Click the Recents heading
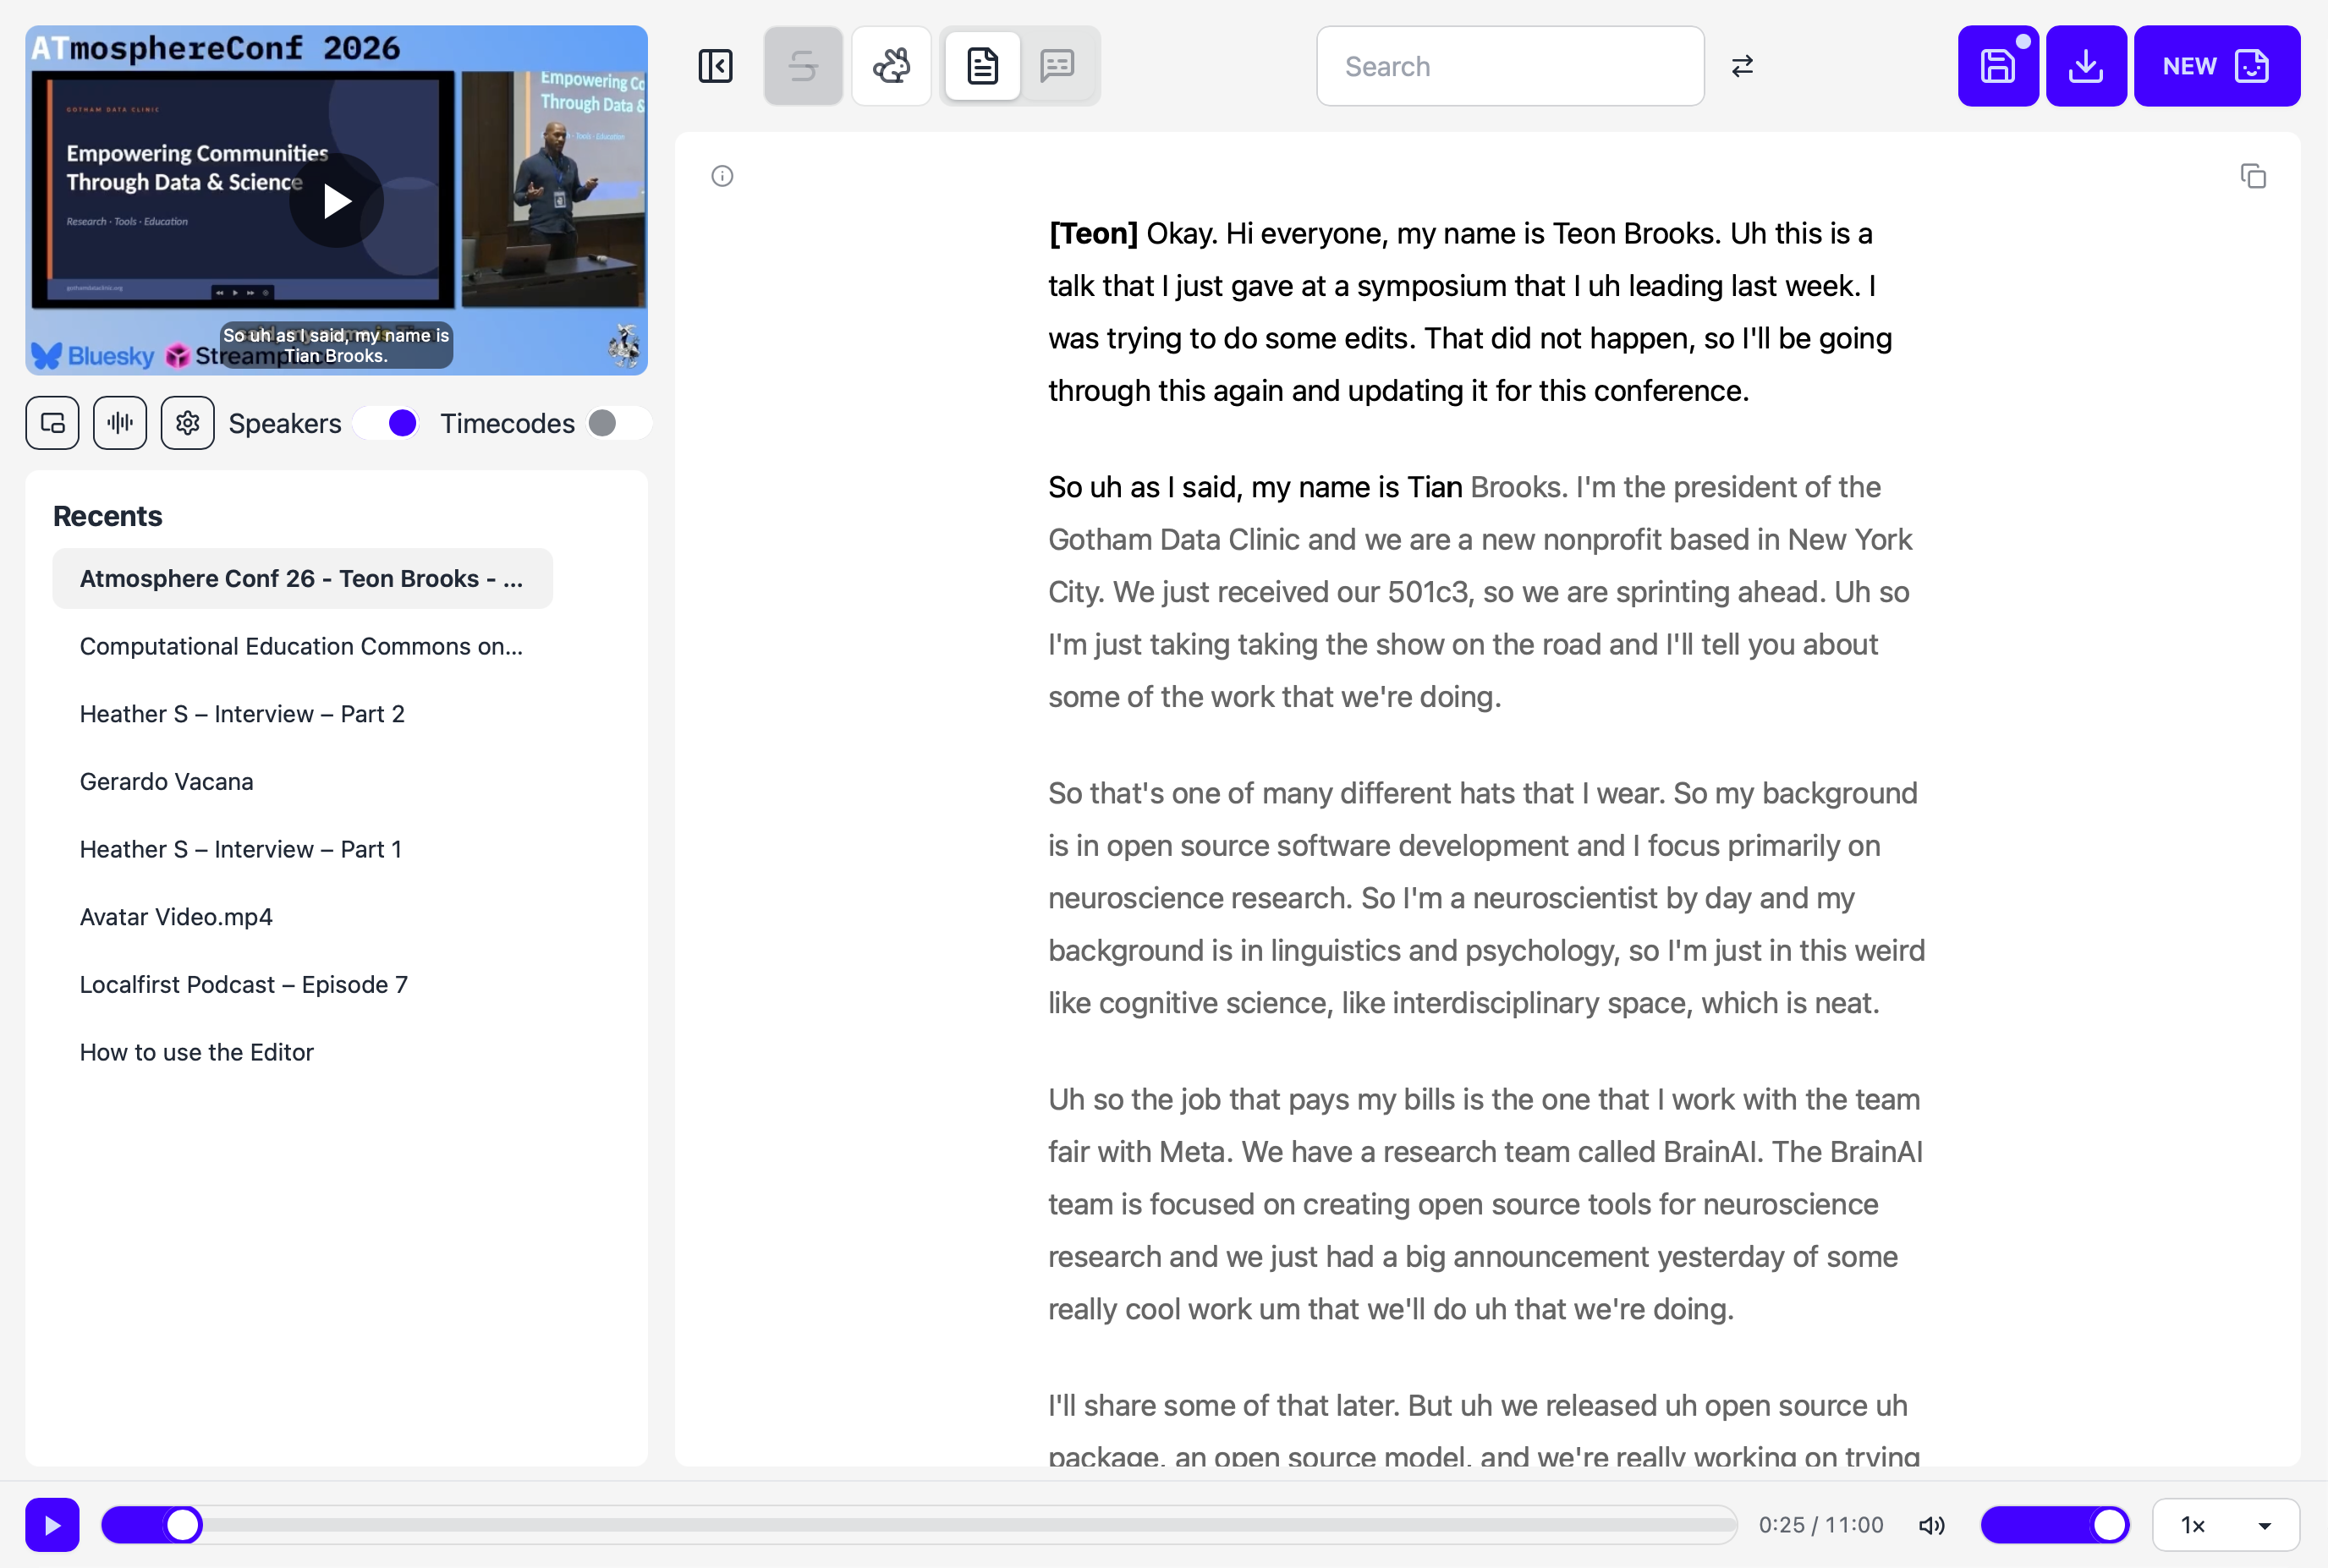Image resolution: width=2328 pixels, height=1568 pixels. click(107, 516)
